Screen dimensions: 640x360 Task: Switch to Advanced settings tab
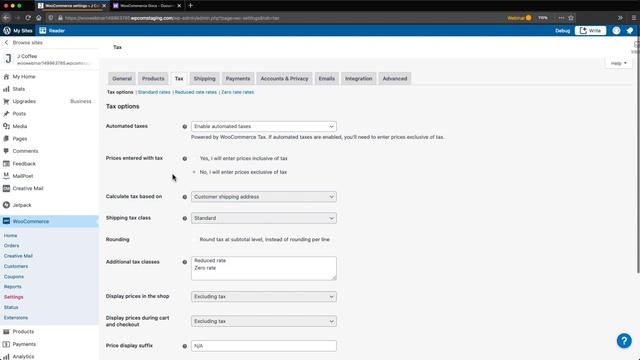point(395,78)
